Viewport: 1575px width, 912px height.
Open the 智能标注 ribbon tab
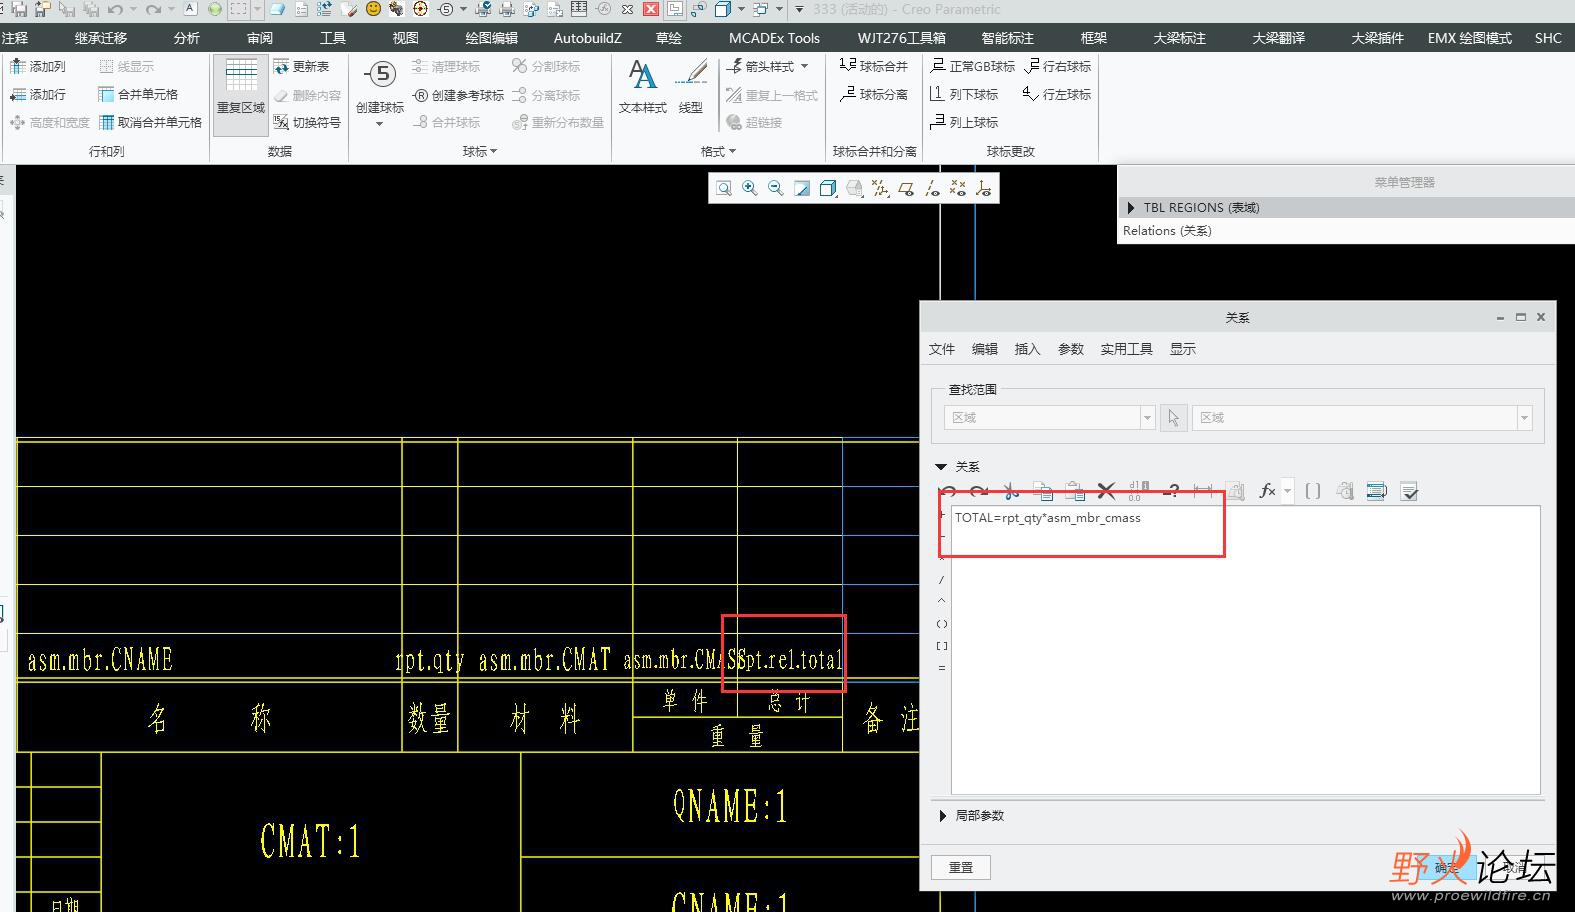(1008, 38)
